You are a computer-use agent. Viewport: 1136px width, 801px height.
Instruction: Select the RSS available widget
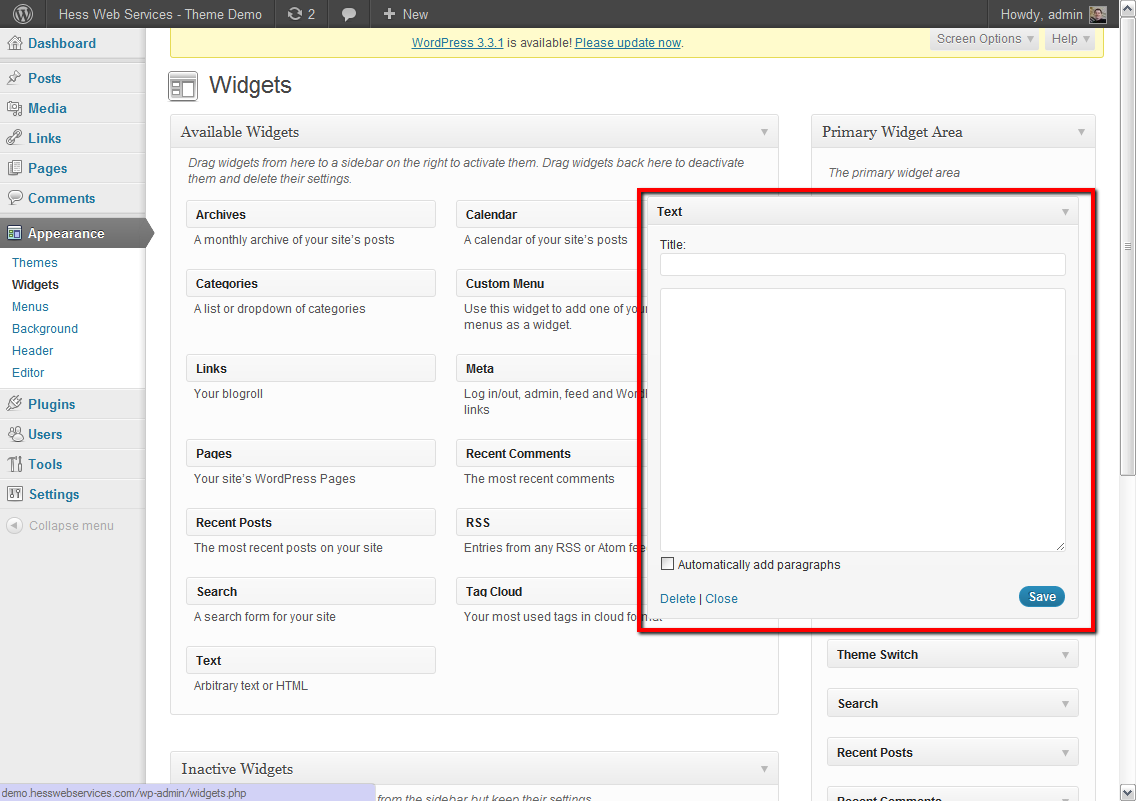[x=551, y=522]
